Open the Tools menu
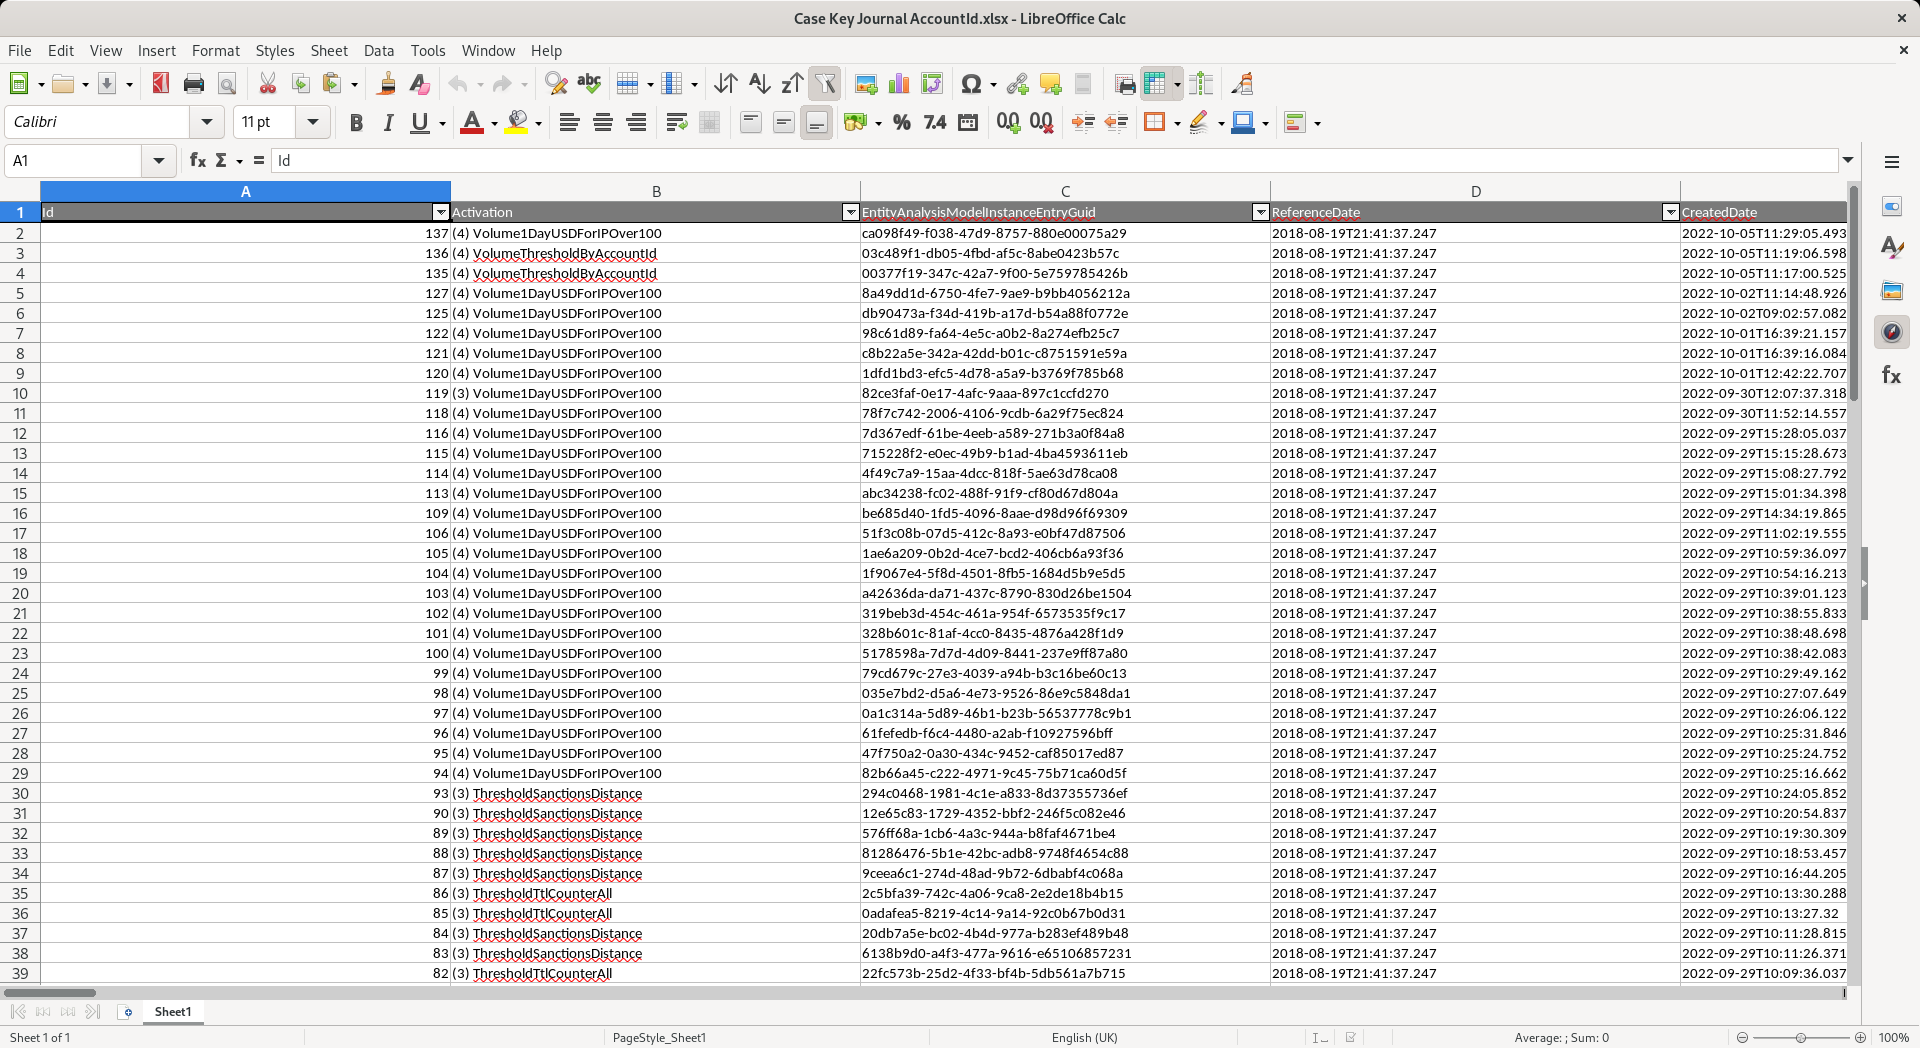1920x1048 pixels. (x=428, y=50)
